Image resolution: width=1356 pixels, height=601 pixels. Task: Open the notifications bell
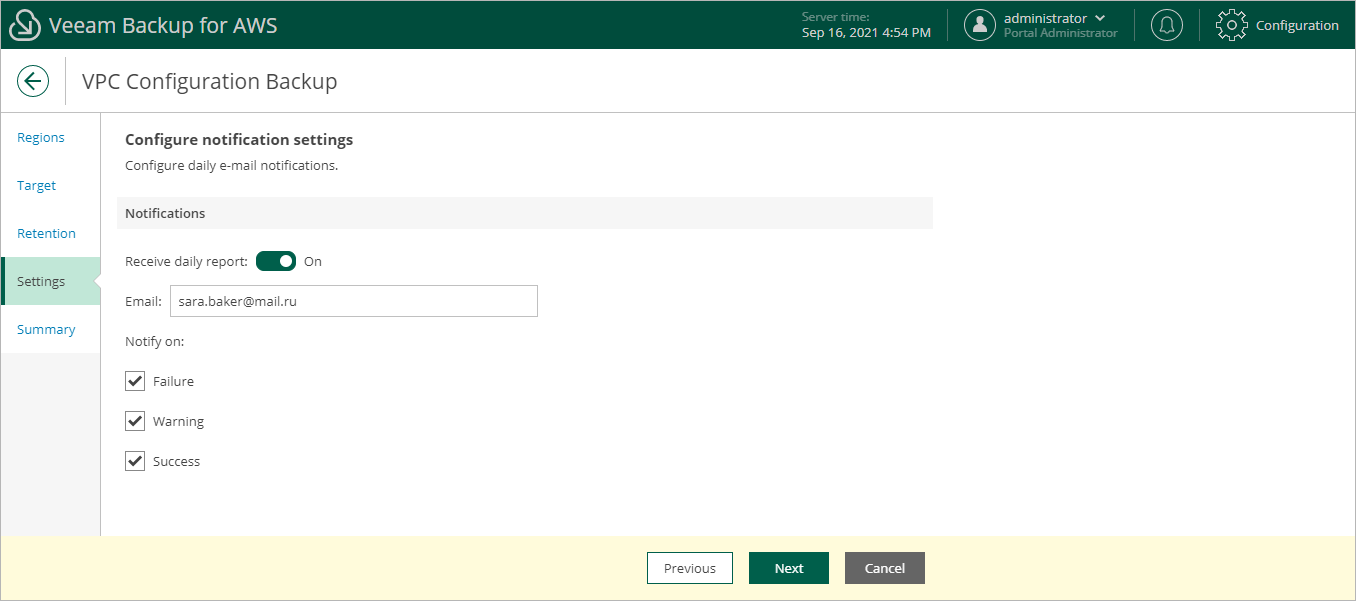[x=1166, y=24]
